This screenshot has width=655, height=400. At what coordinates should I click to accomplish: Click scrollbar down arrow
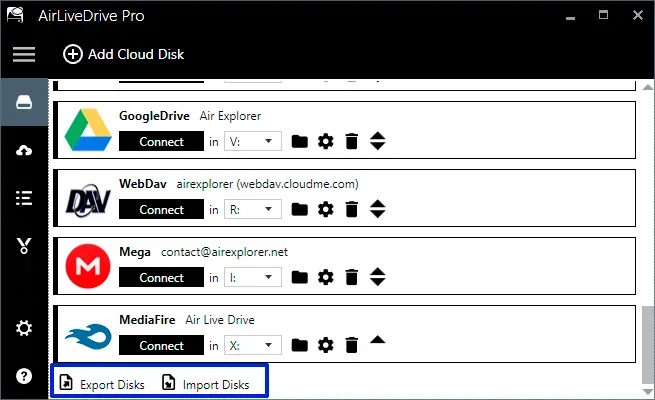coord(648,392)
